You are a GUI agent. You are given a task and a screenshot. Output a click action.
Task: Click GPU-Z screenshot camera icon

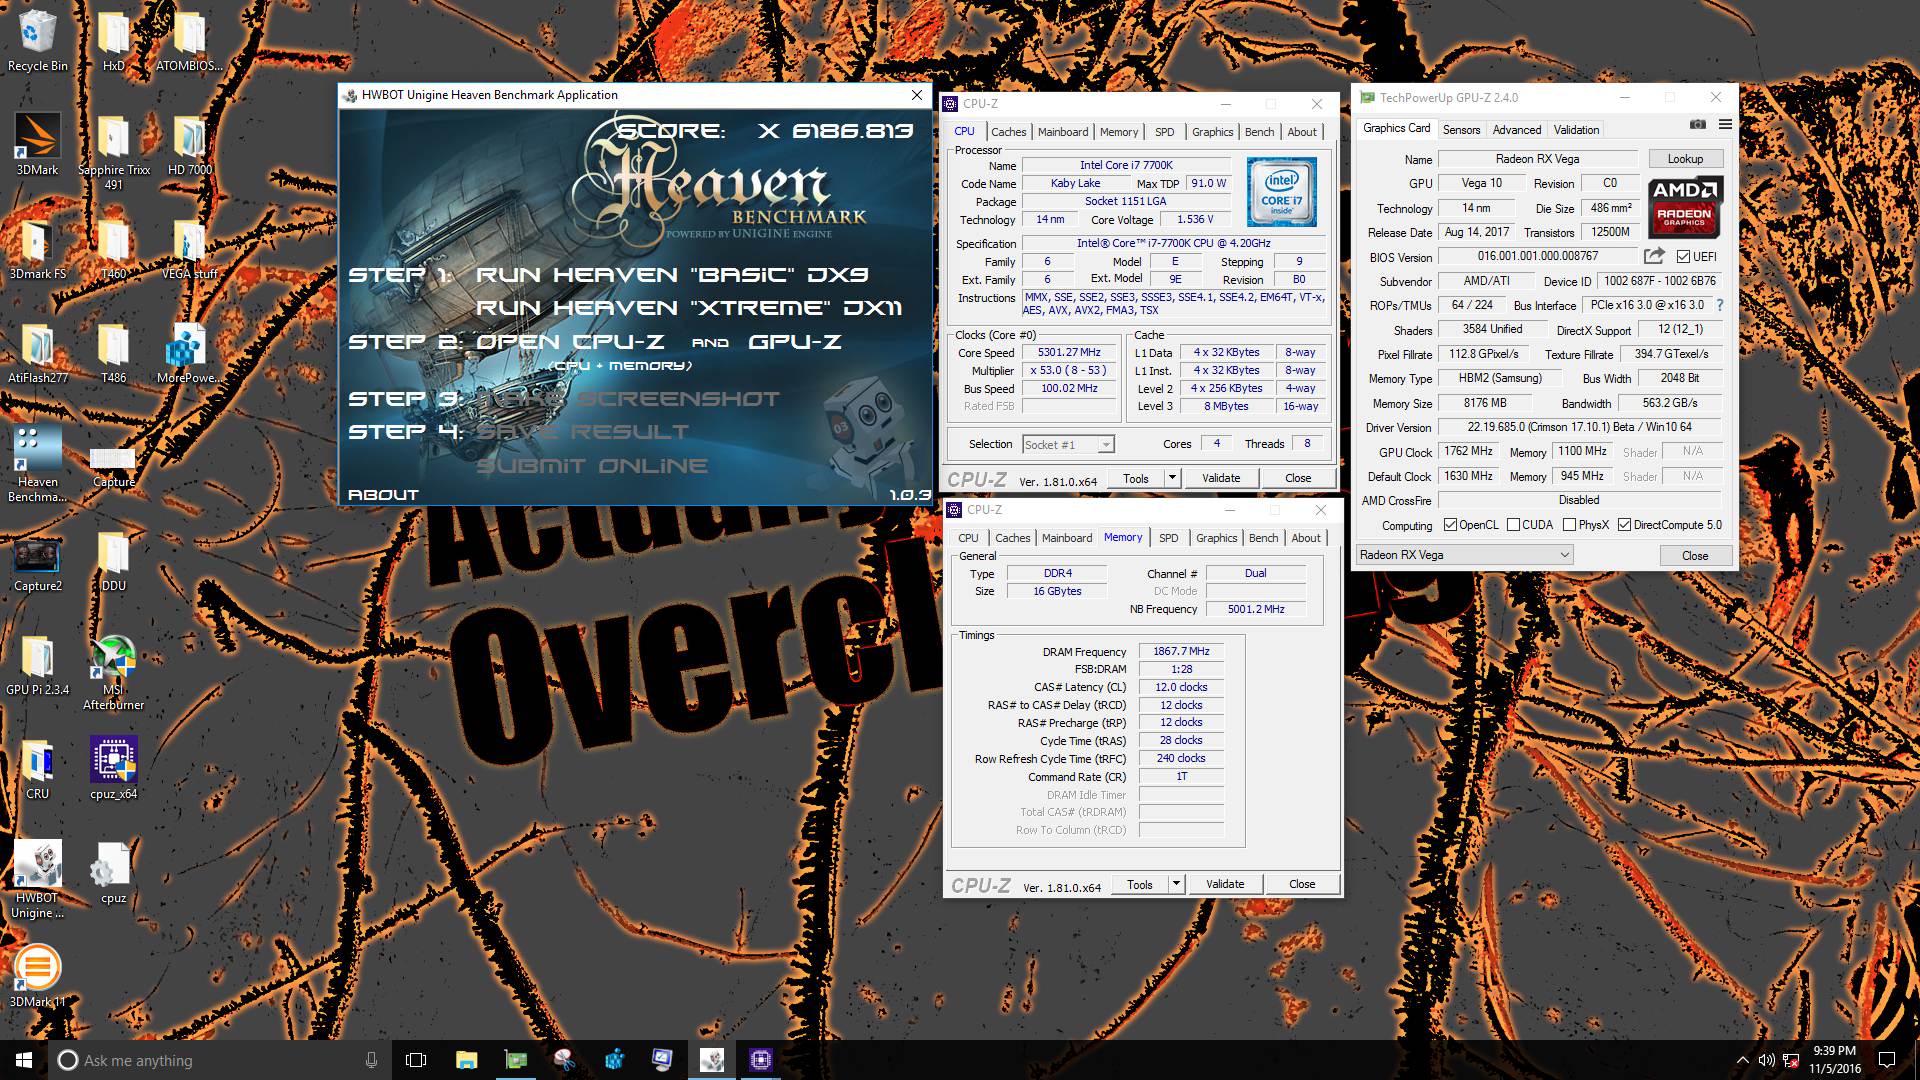(x=1698, y=125)
